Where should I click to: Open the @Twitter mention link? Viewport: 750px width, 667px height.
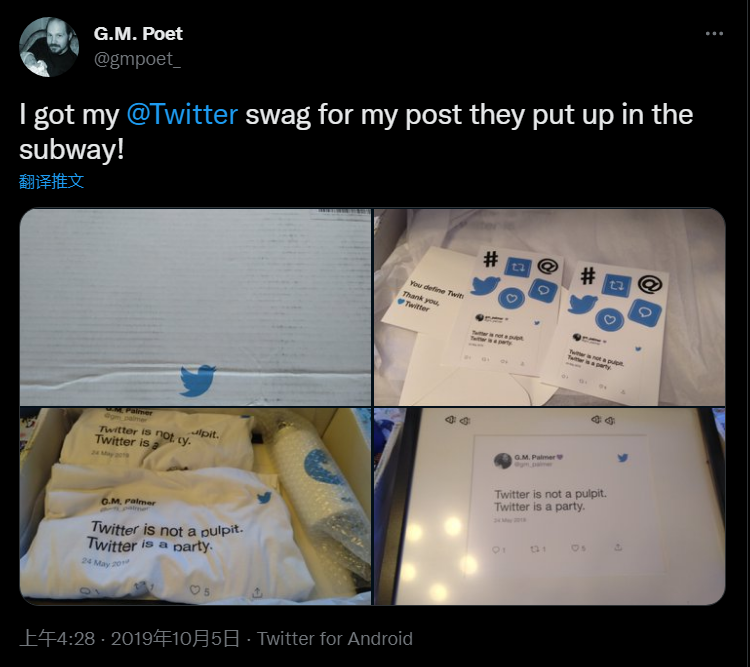pyautogui.click(x=182, y=114)
